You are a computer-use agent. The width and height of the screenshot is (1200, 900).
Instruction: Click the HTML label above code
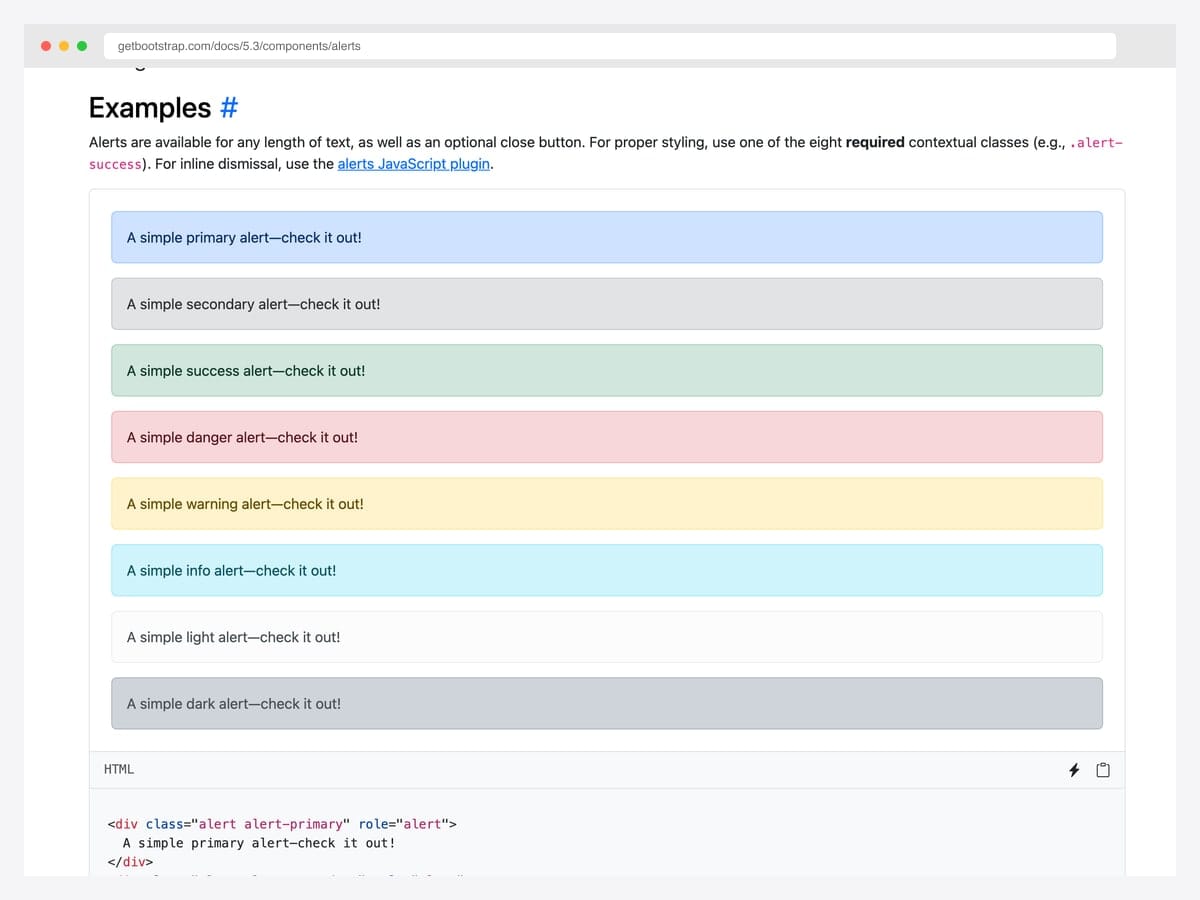pyautogui.click(x=119, y=770)
